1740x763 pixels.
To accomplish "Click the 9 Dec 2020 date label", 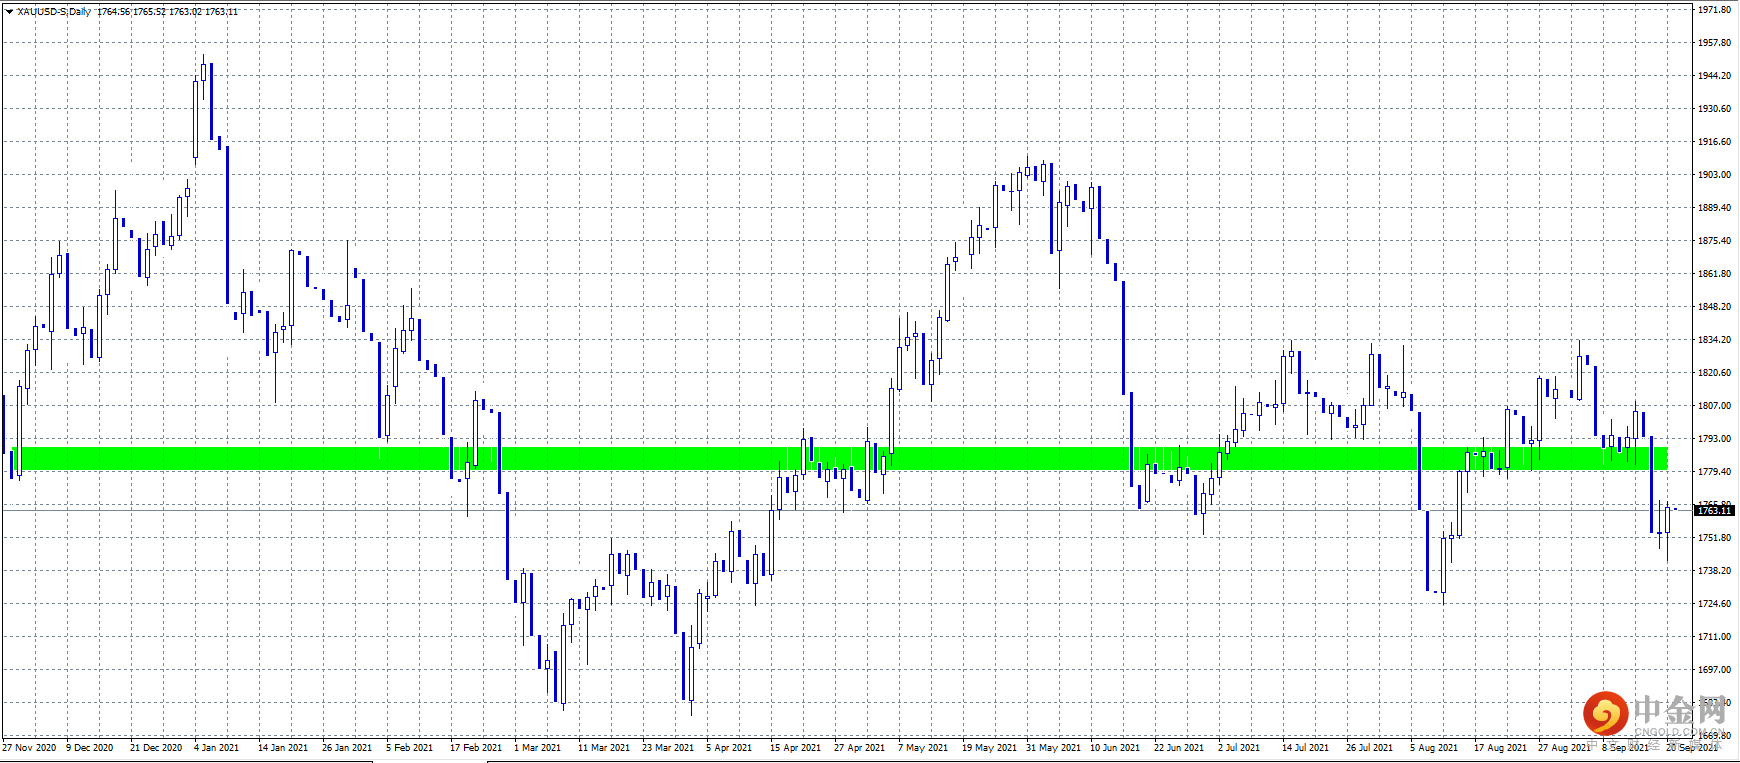I will 90,748.
